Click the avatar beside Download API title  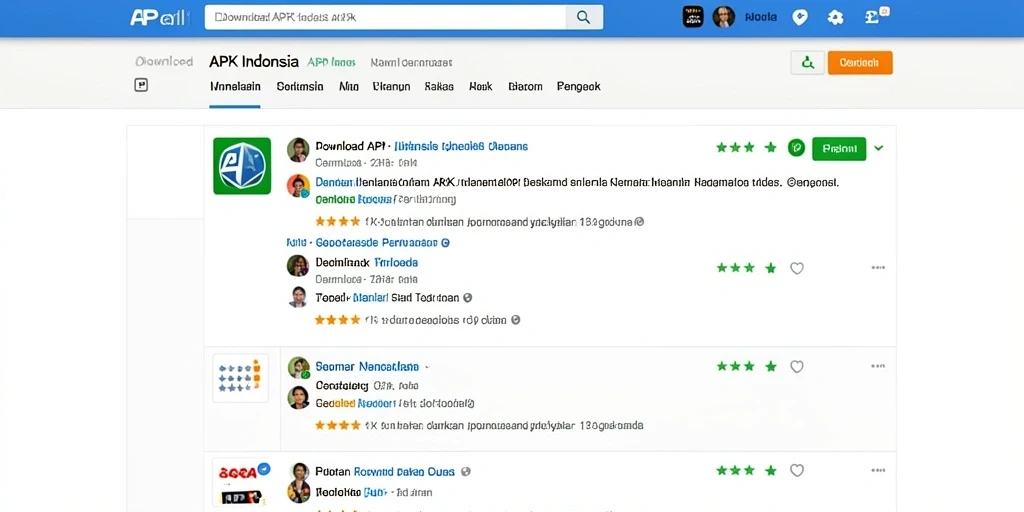298,150
